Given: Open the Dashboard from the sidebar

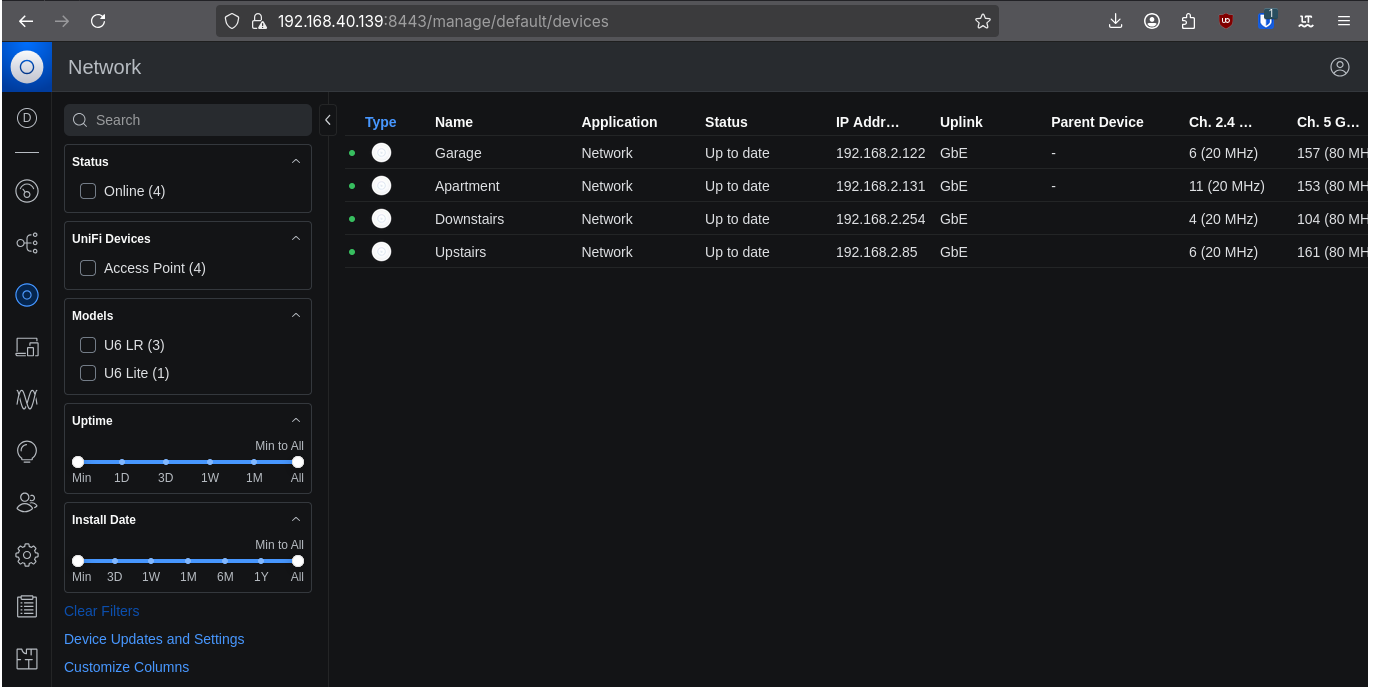Looking at the screenshot, I should tap(27, 118).
